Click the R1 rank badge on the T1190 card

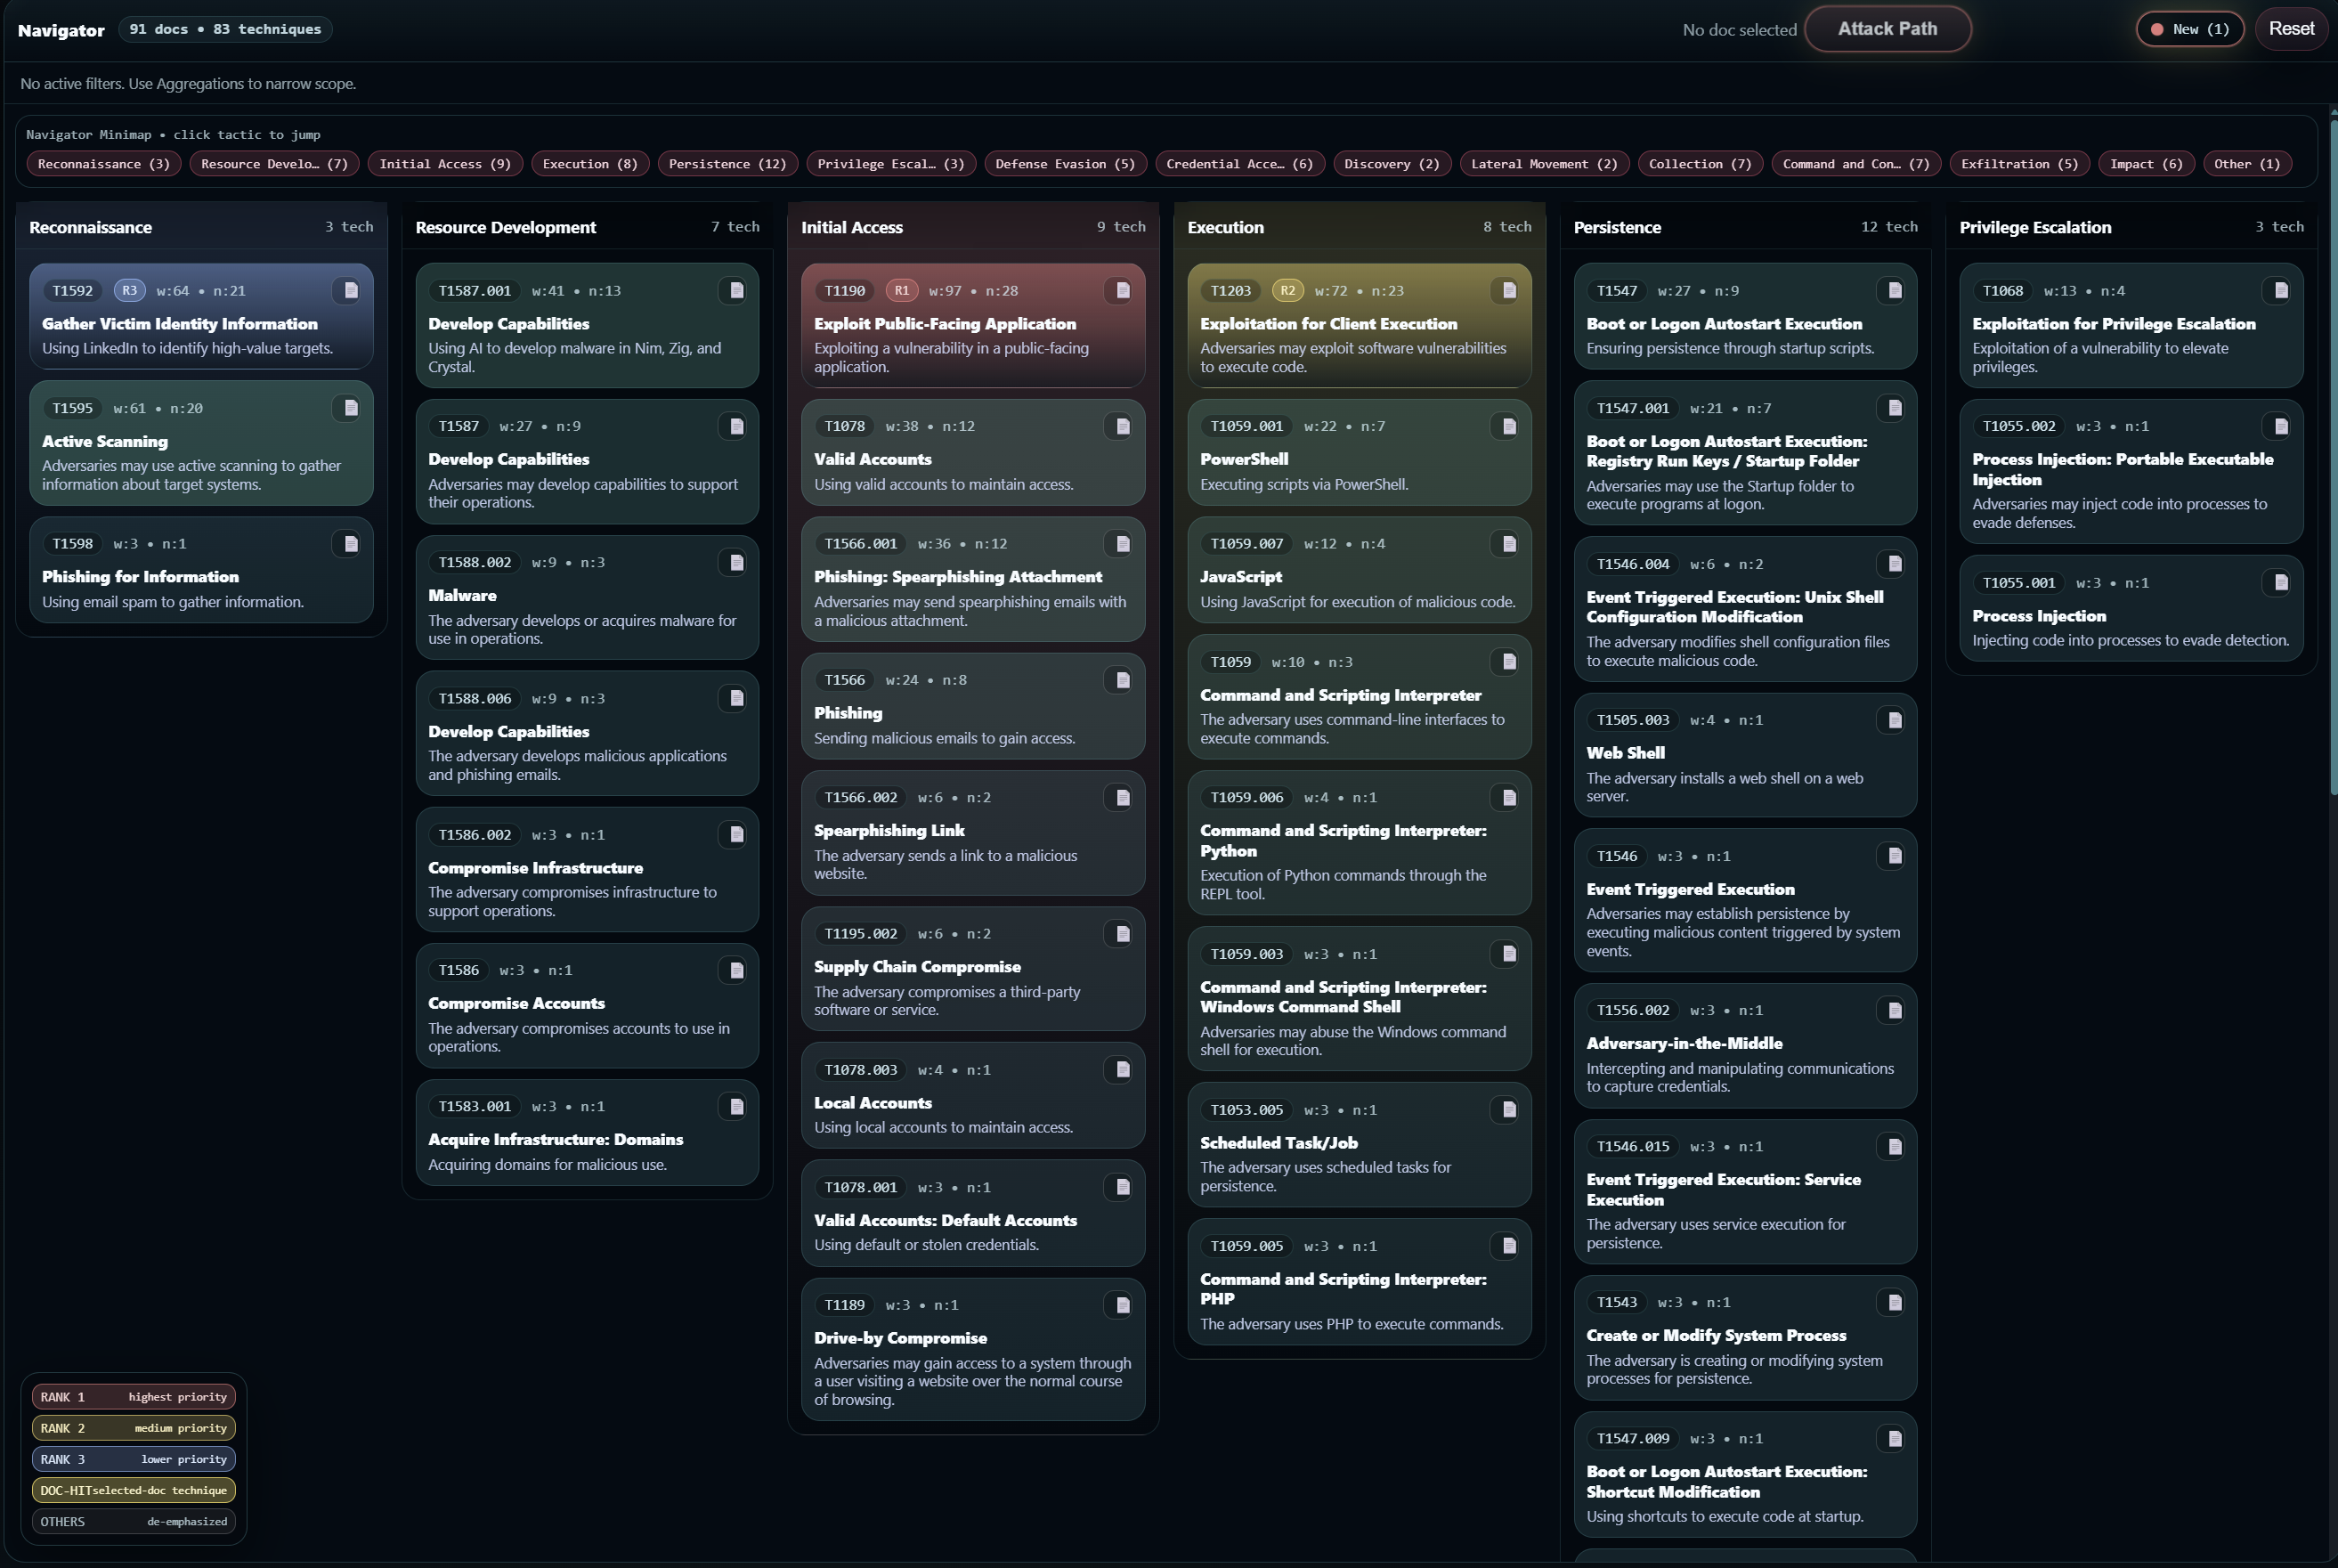point(901,290)
